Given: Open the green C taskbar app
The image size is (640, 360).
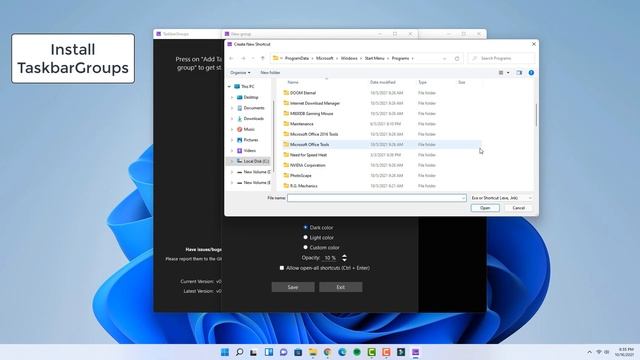Looking at the screenshot, I should (x=371, y=352).
